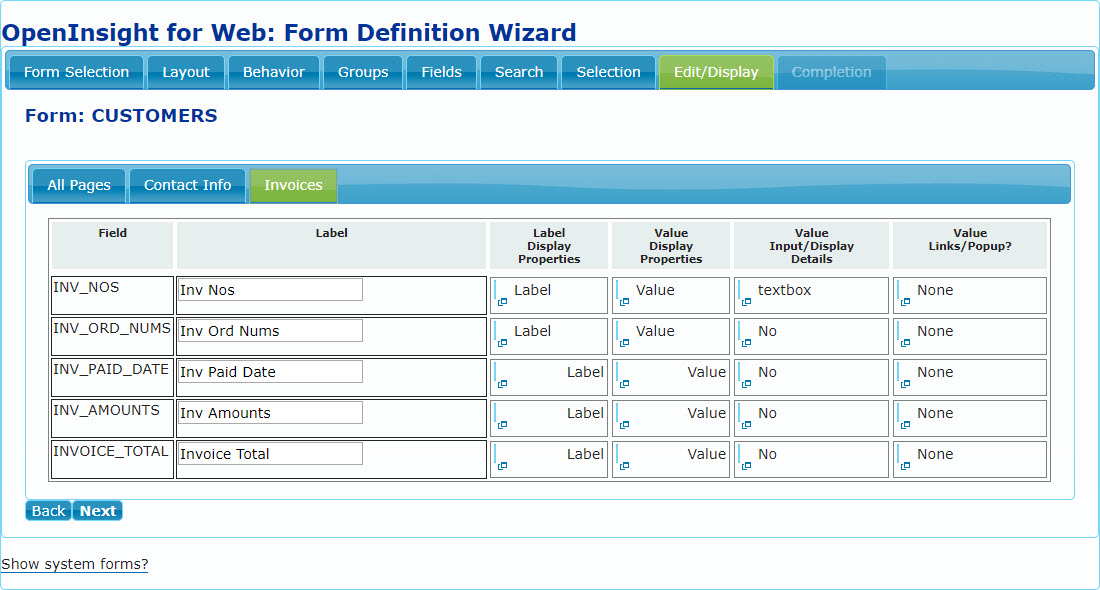Click into the 'Inv Ord Nums' label field
The width and height of the screenshot is (1100, 590).
pos(270,330)
